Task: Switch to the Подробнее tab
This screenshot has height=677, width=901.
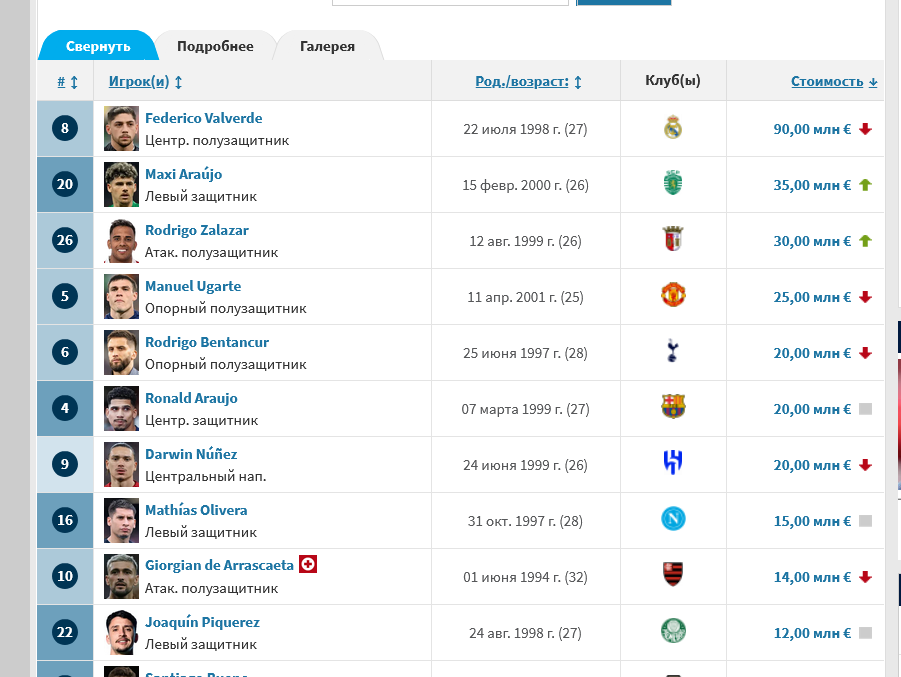Action: click(215, 46)
